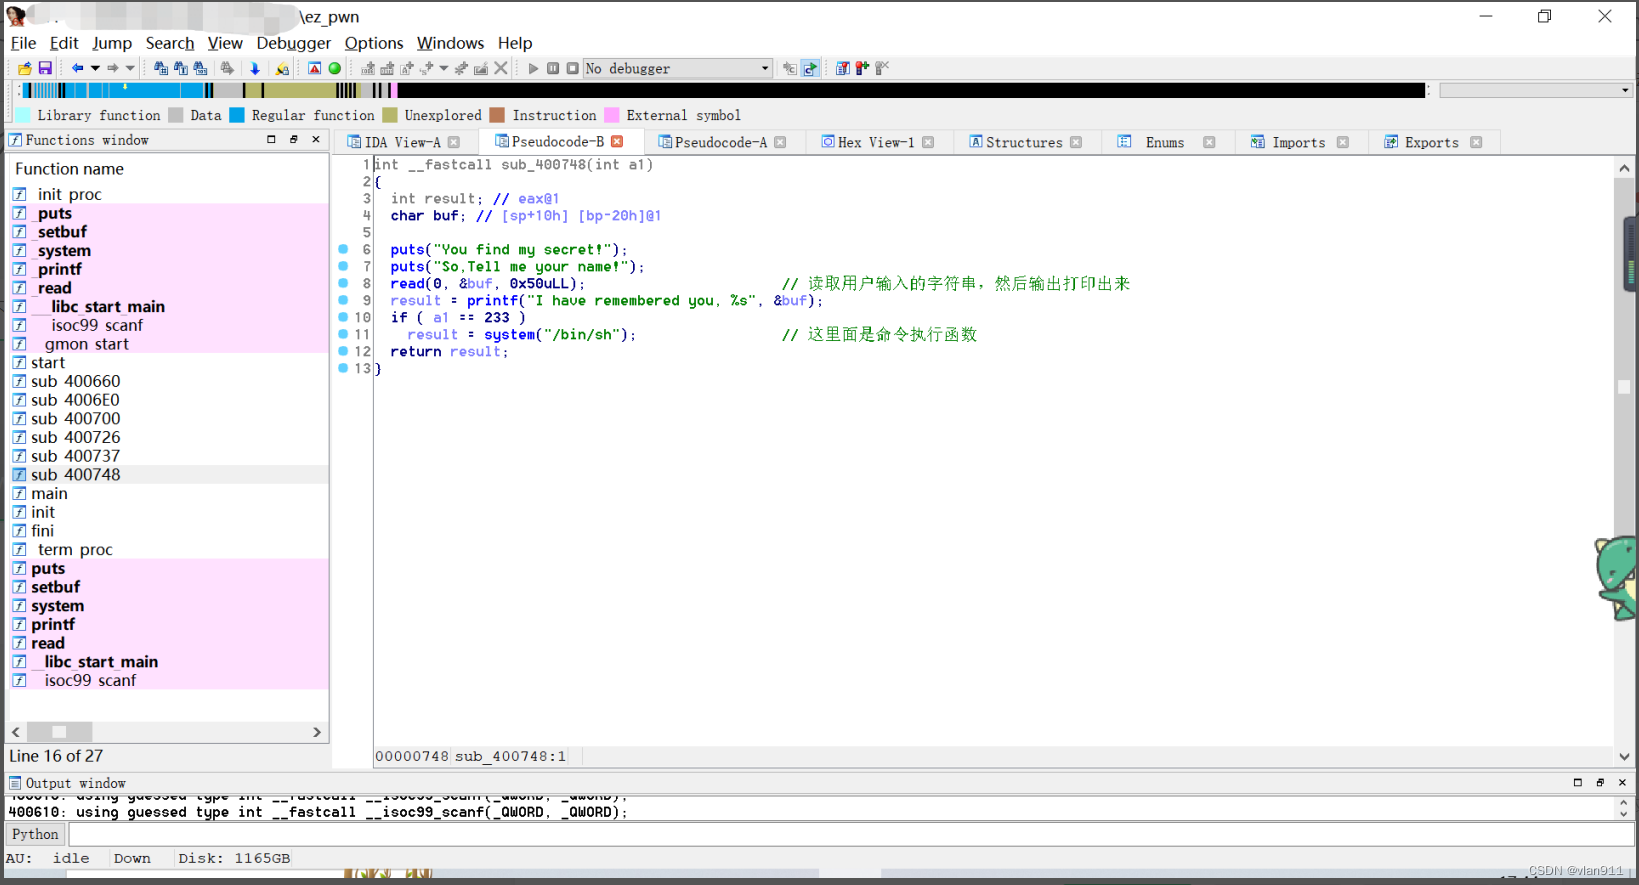Click the pseudocode scrollbar down arrow
This screenshot has width=1639, height=885.
(x=1624, y=757)
